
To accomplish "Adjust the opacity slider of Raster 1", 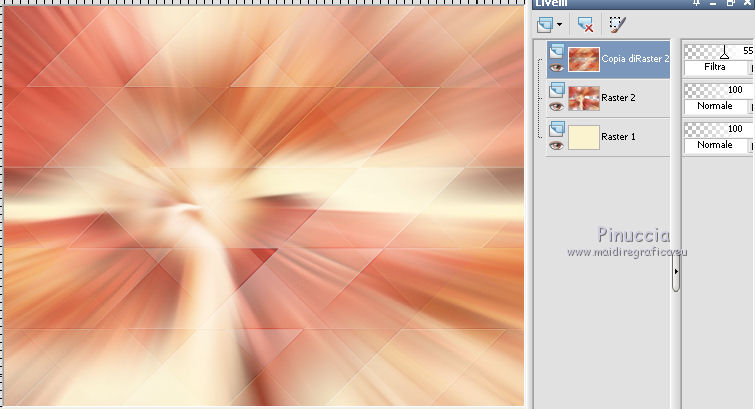I will tap(718, 129).
